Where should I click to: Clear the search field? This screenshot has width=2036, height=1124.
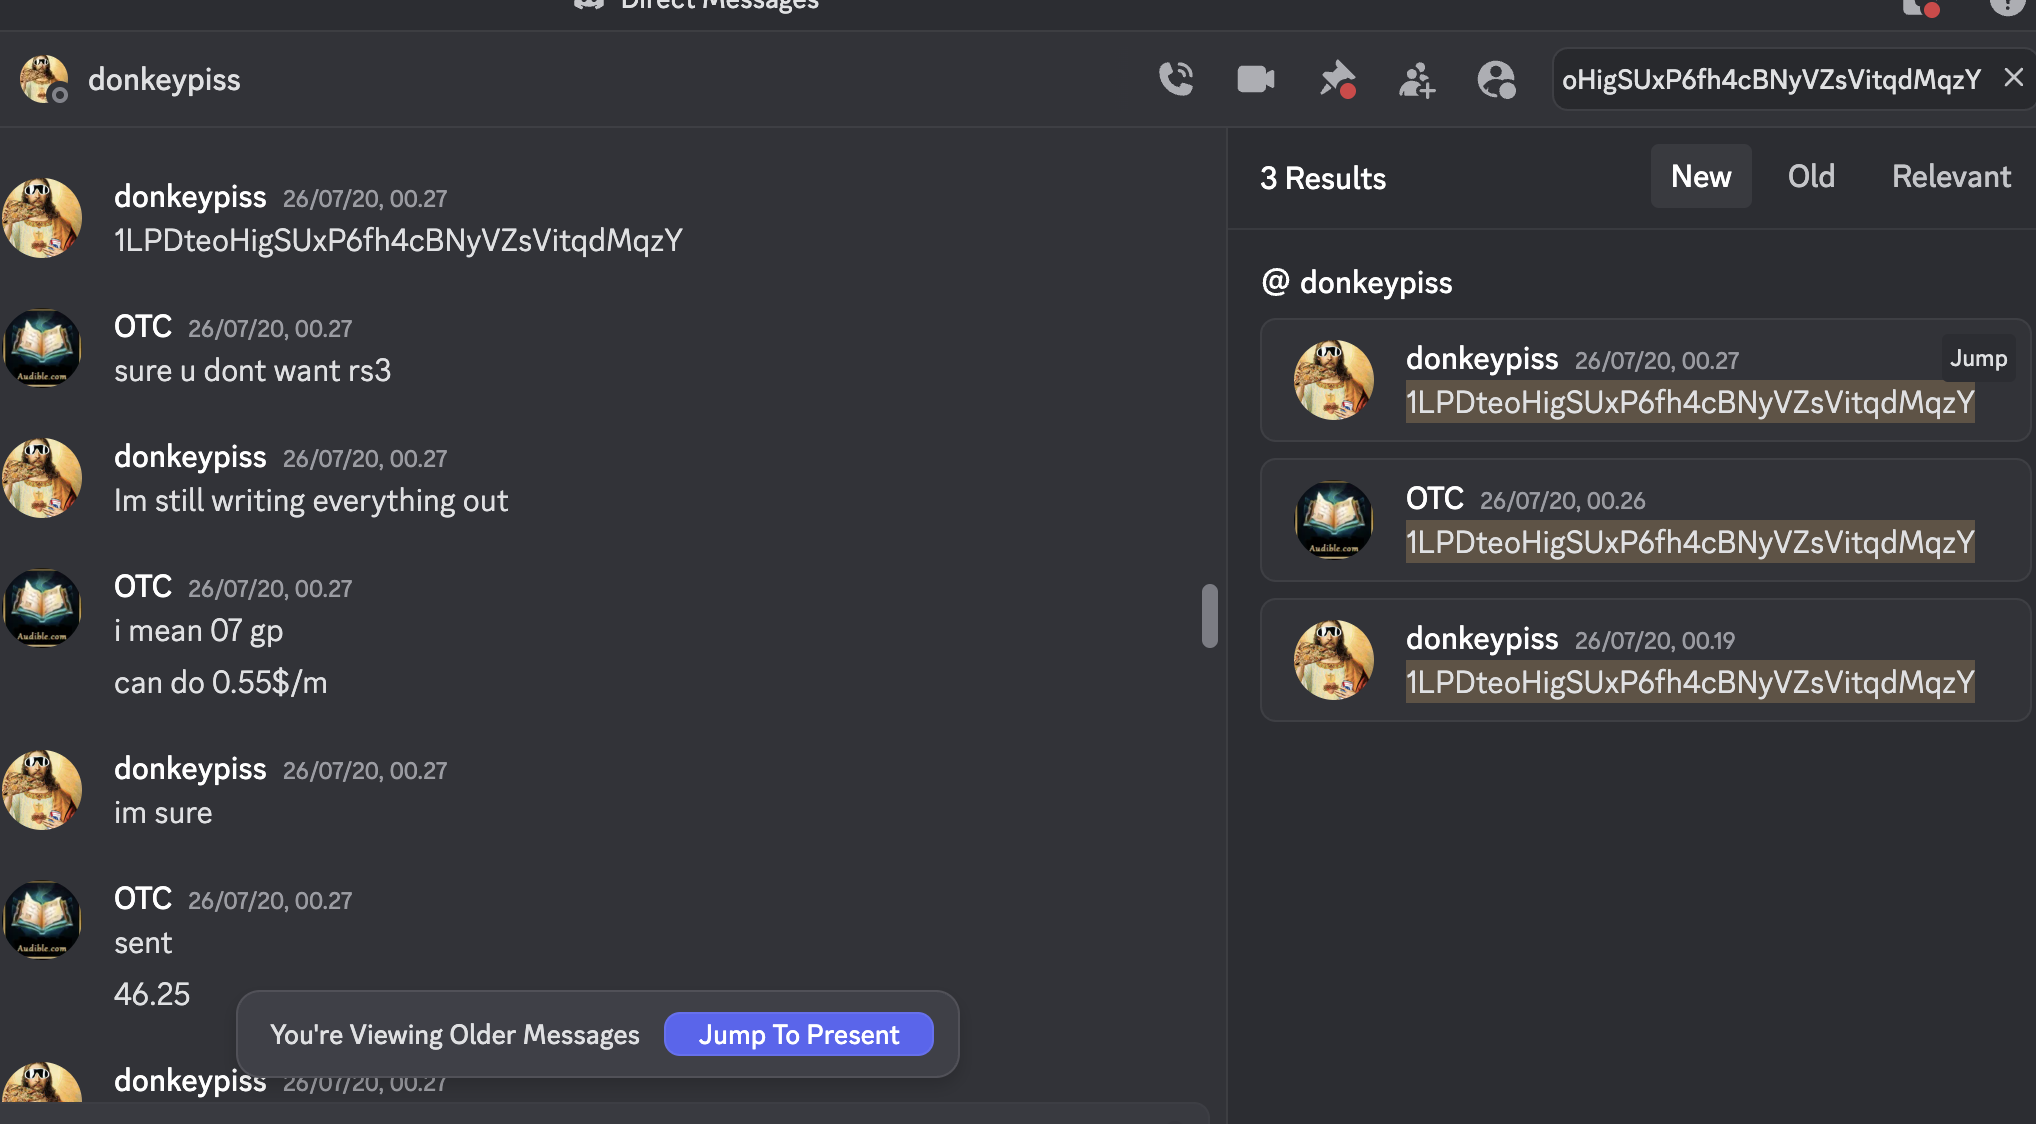pos(2013,78)
